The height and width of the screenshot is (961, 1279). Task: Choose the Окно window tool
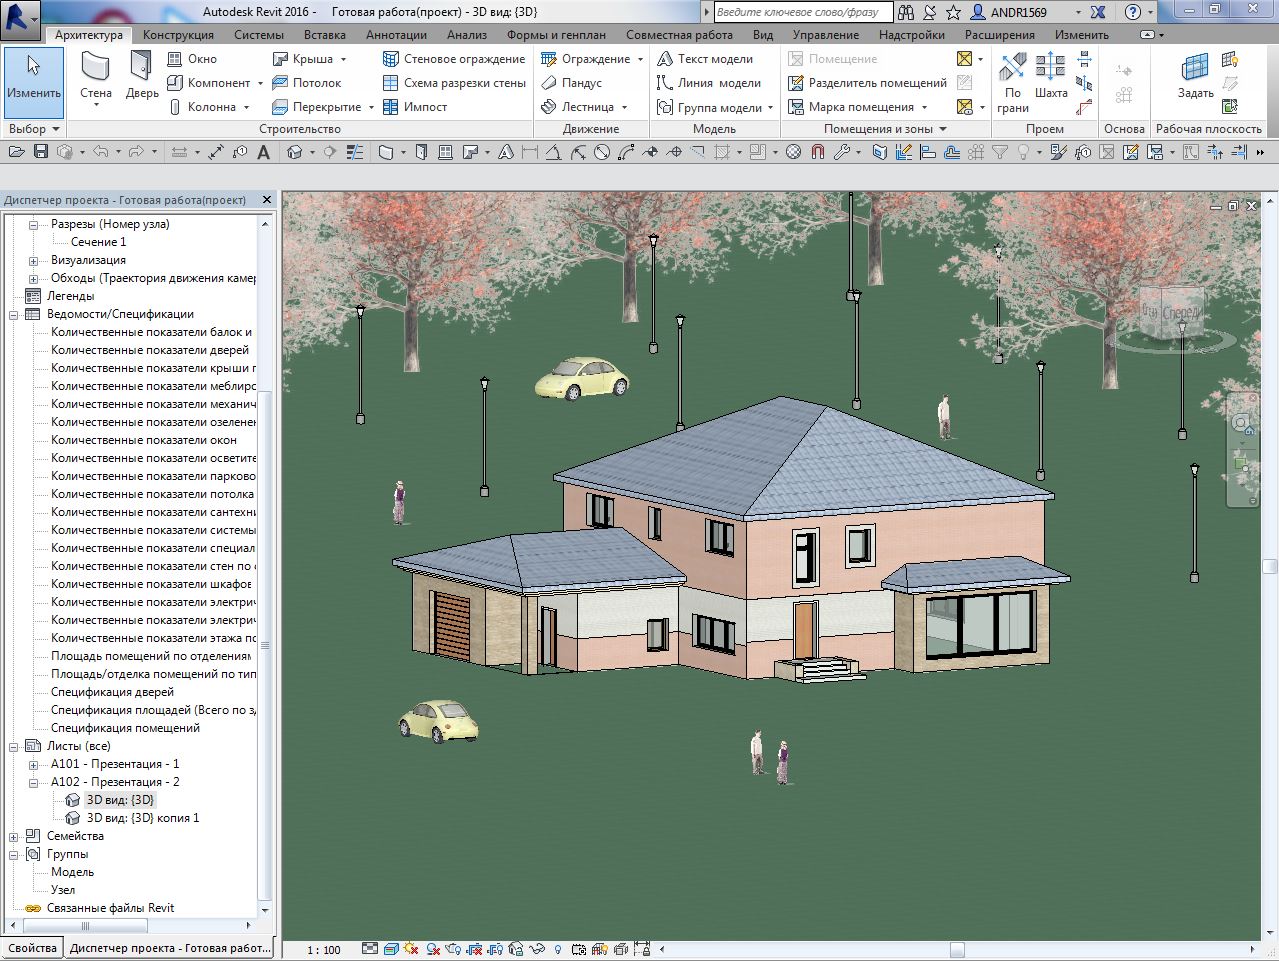[192, 59]
